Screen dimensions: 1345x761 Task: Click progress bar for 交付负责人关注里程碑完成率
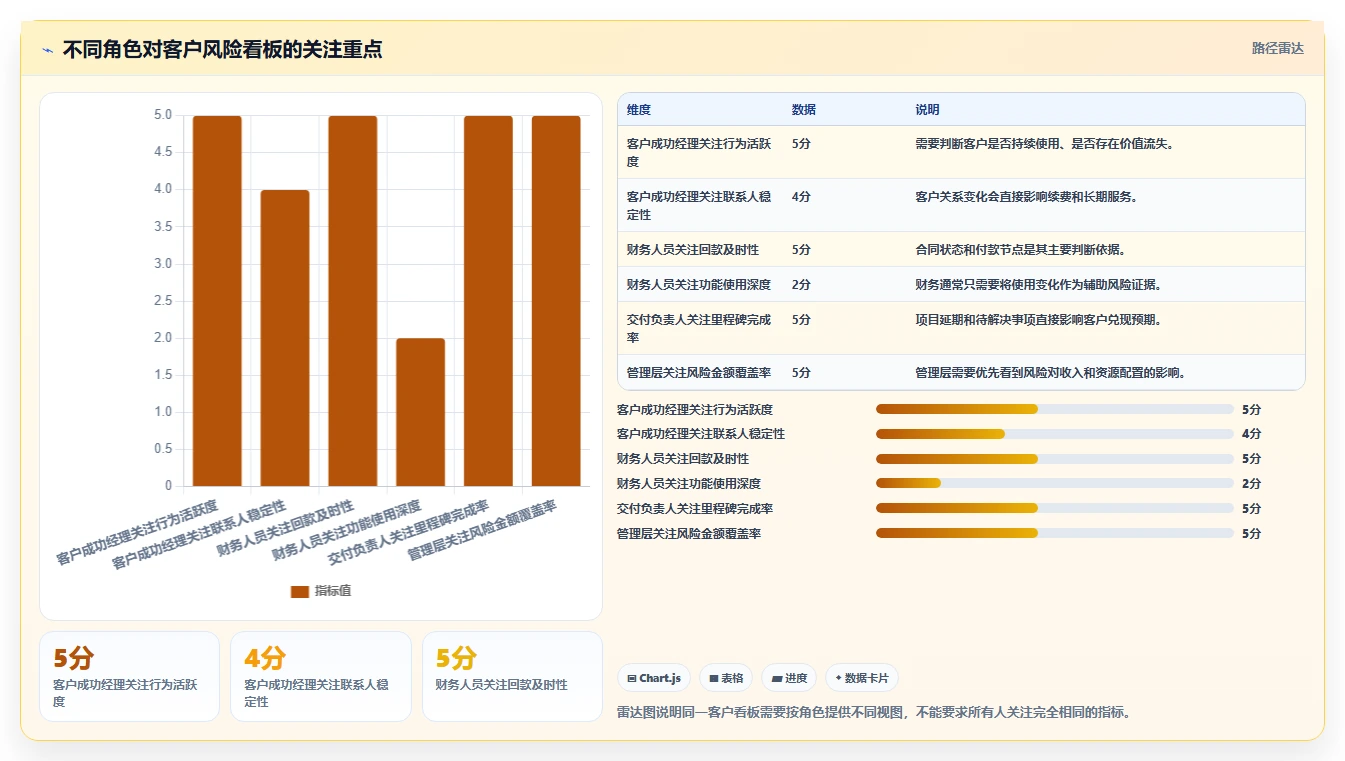coord(1055,508)
